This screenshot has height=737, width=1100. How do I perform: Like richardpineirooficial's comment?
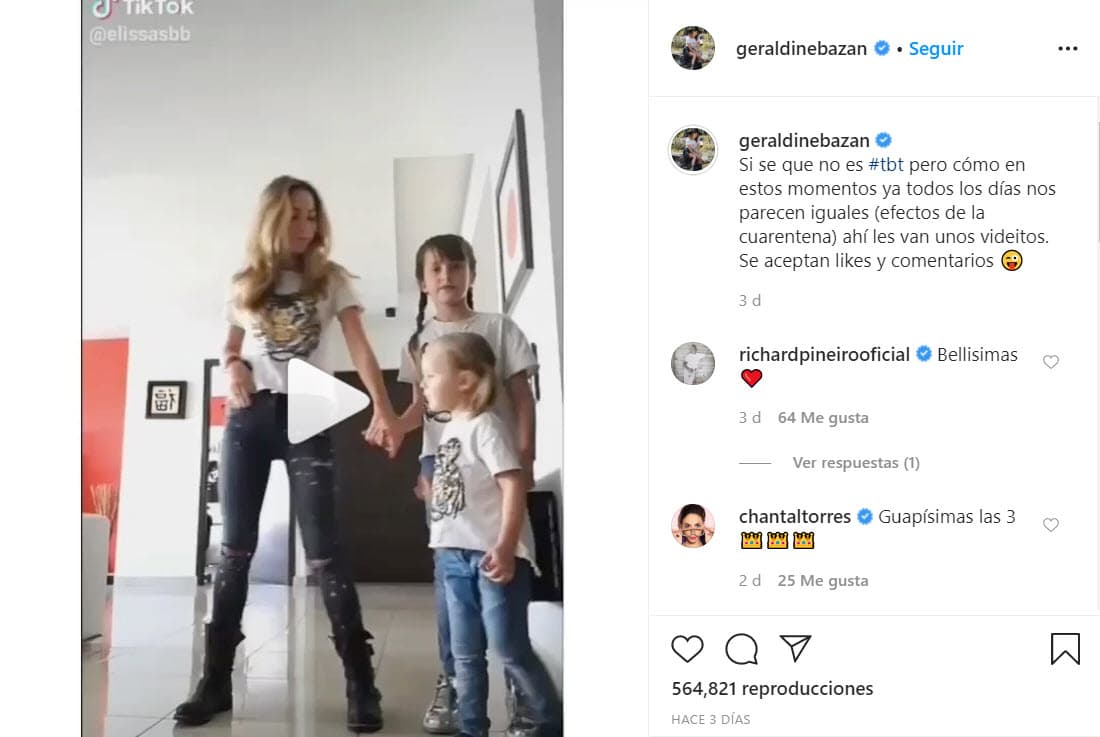coord(1050,362)
